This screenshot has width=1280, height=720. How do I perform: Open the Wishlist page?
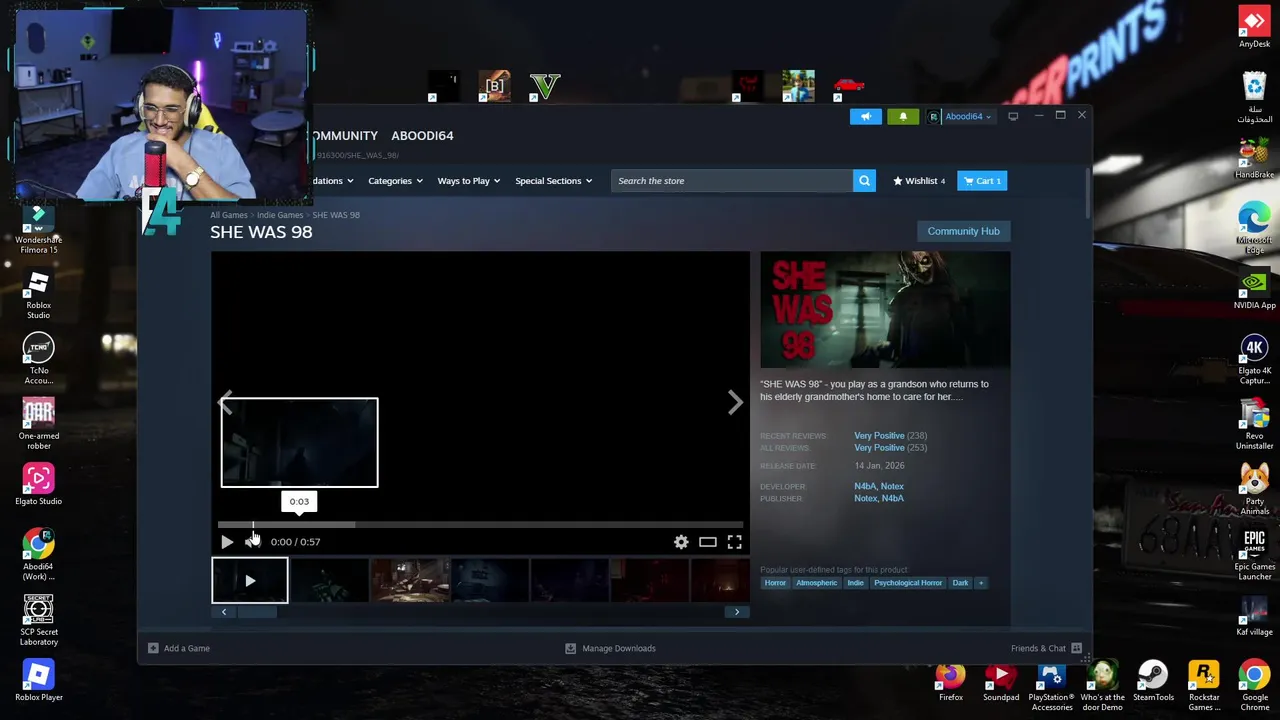(919, 181)
